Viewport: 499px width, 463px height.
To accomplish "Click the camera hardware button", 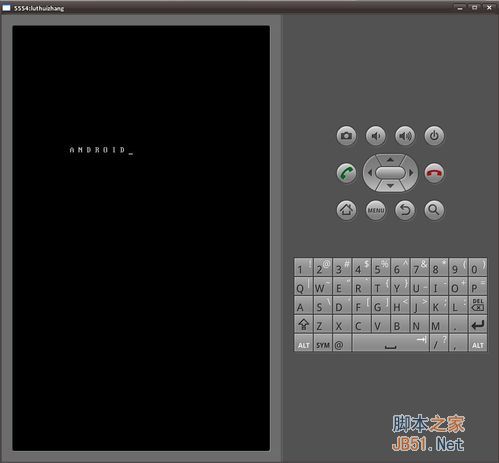I will [346, 136].
